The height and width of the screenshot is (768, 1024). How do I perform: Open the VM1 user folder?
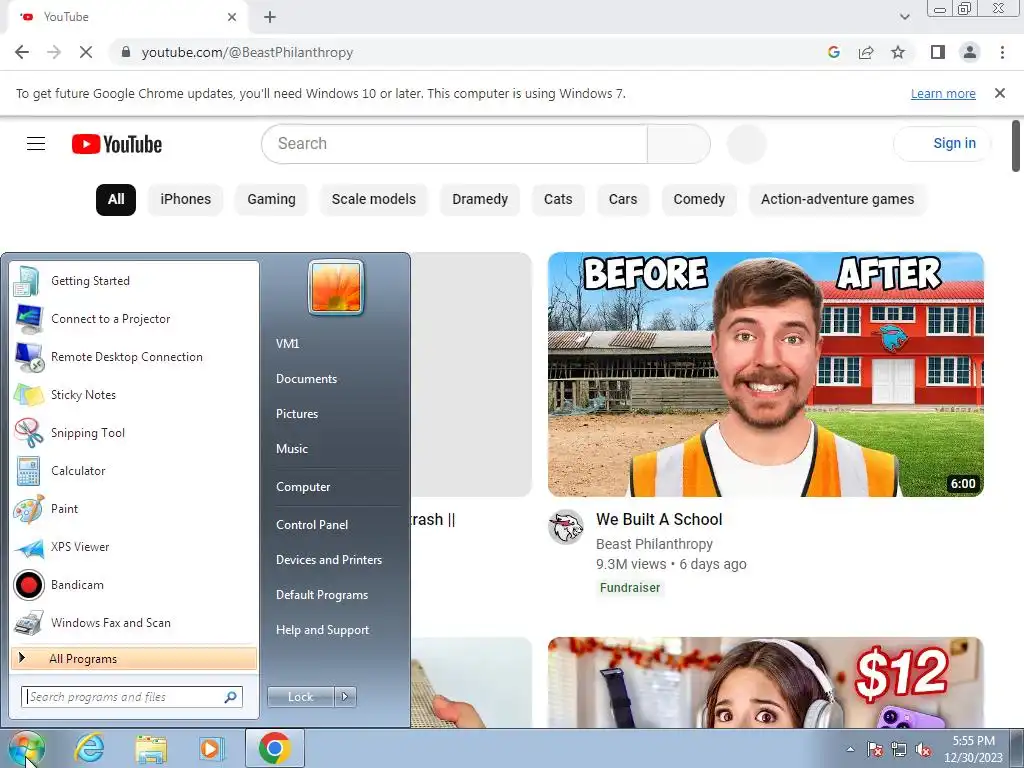[x=287, y=344]
